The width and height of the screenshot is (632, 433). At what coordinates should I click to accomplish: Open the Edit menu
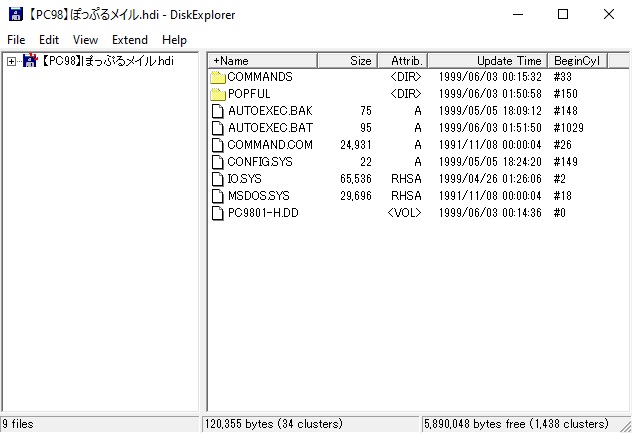point(49,40)
